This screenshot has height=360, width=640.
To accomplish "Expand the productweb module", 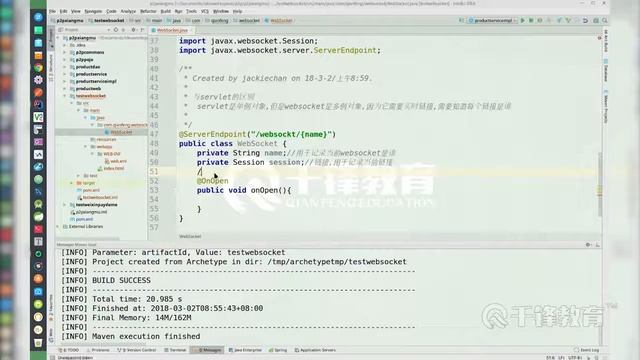I will click(x=64, y=89).
